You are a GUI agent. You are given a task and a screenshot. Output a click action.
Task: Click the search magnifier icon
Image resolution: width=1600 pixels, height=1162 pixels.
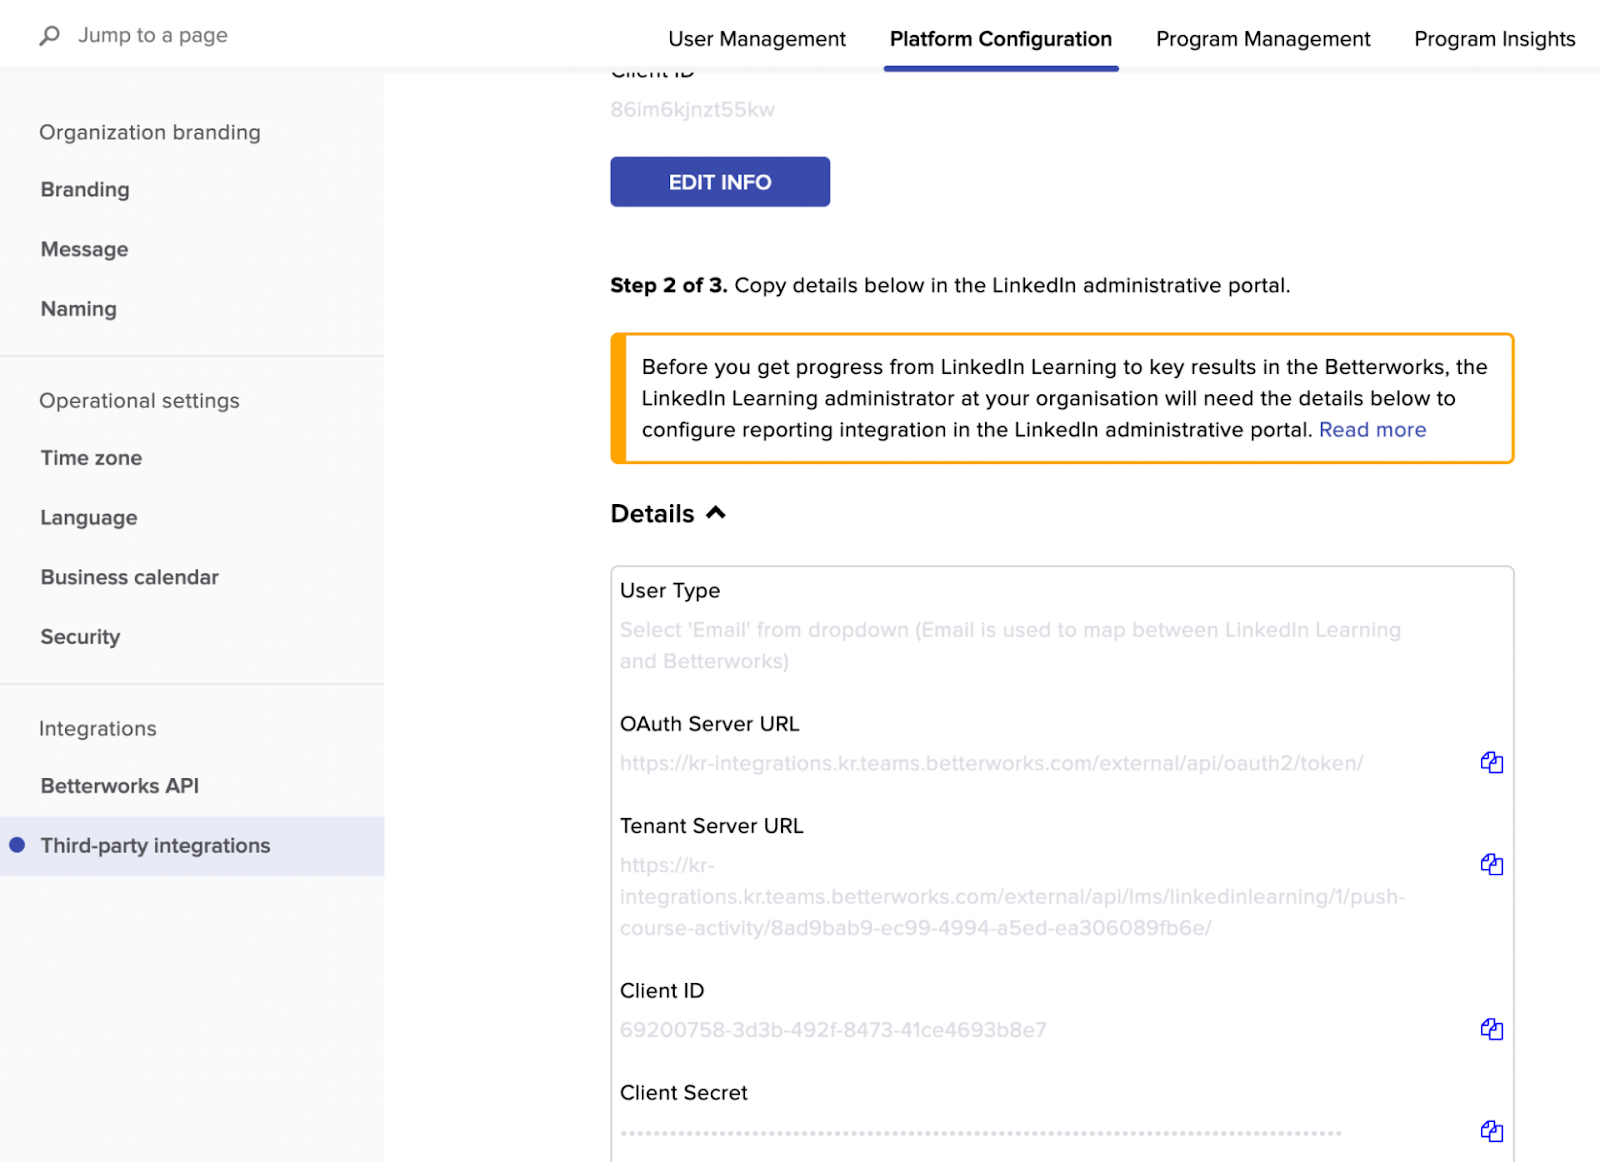[x=49, y=36]
